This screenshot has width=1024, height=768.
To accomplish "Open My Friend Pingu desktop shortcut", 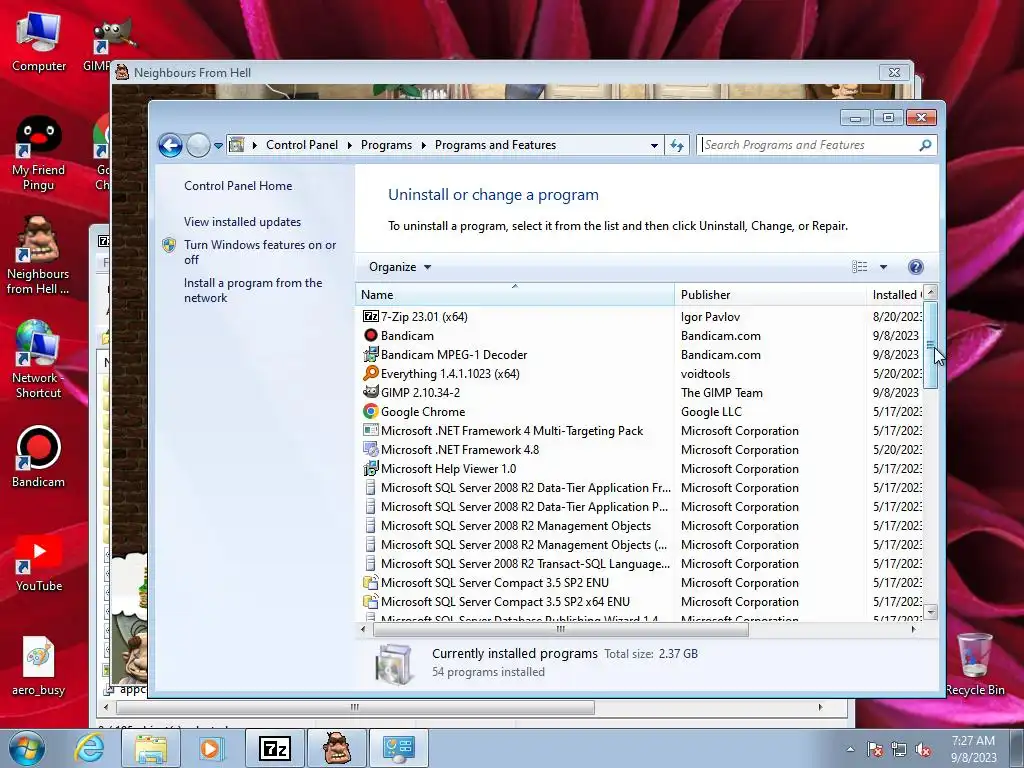I will point(39,153).
